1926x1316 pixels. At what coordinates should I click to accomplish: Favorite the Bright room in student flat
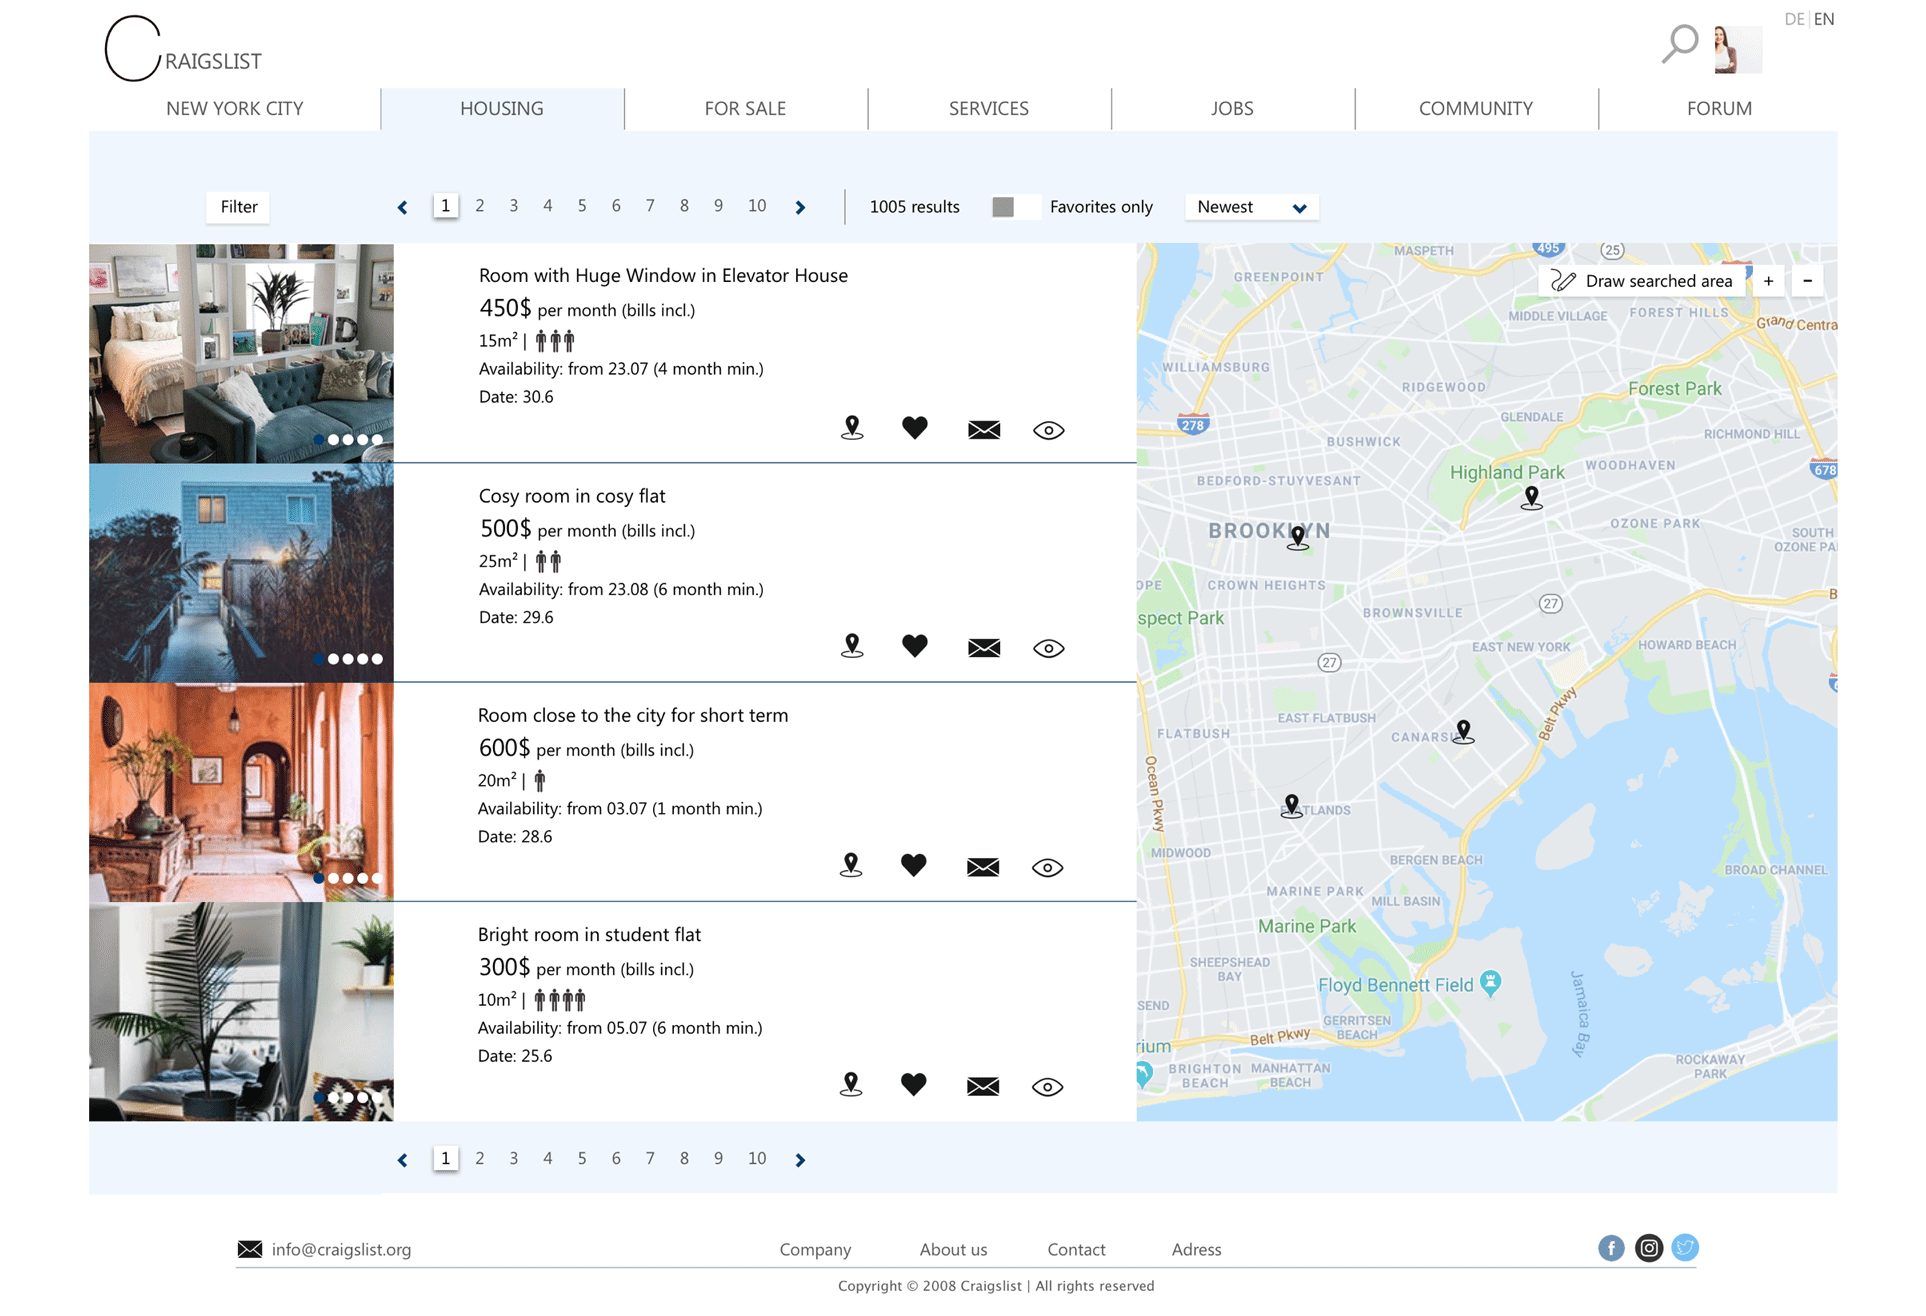913,1084
